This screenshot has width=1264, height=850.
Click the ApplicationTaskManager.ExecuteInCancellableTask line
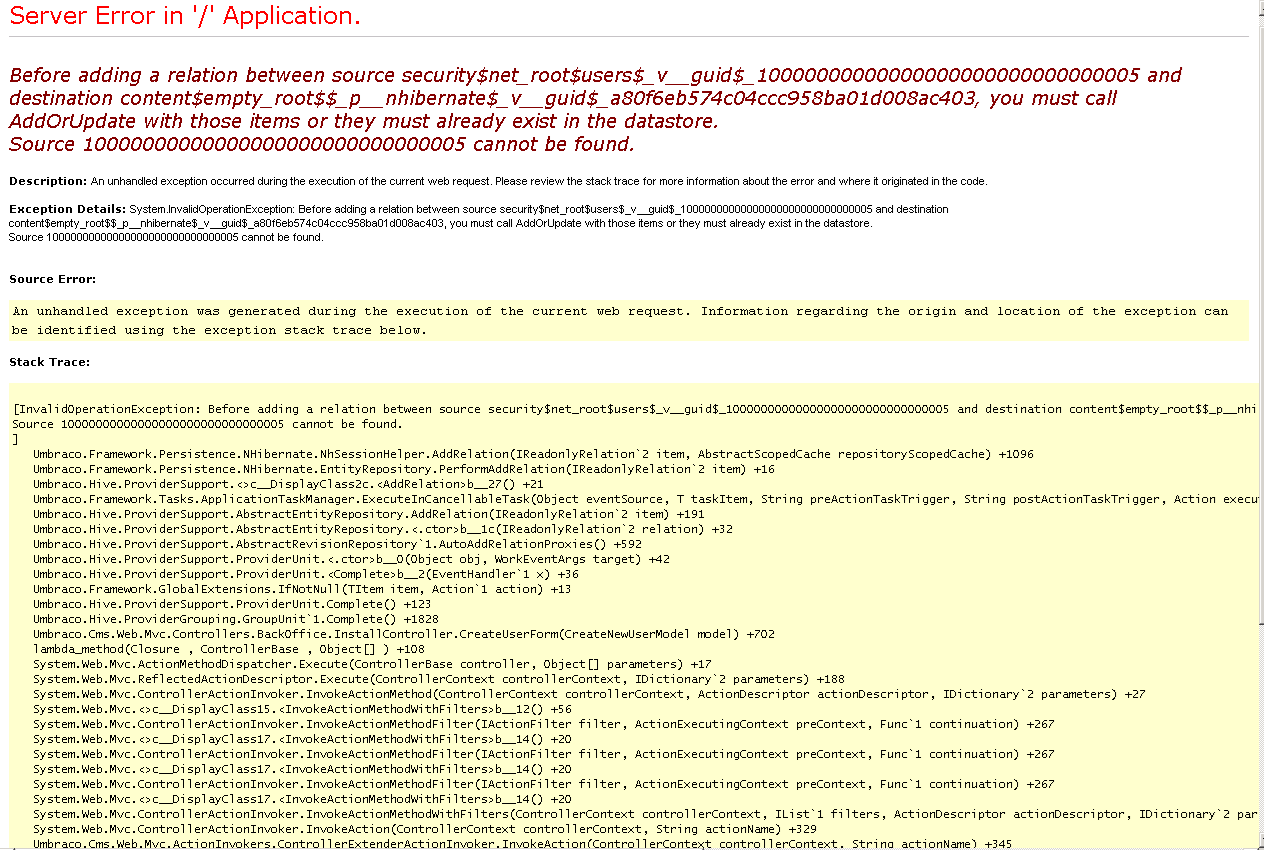coord(644,499)
